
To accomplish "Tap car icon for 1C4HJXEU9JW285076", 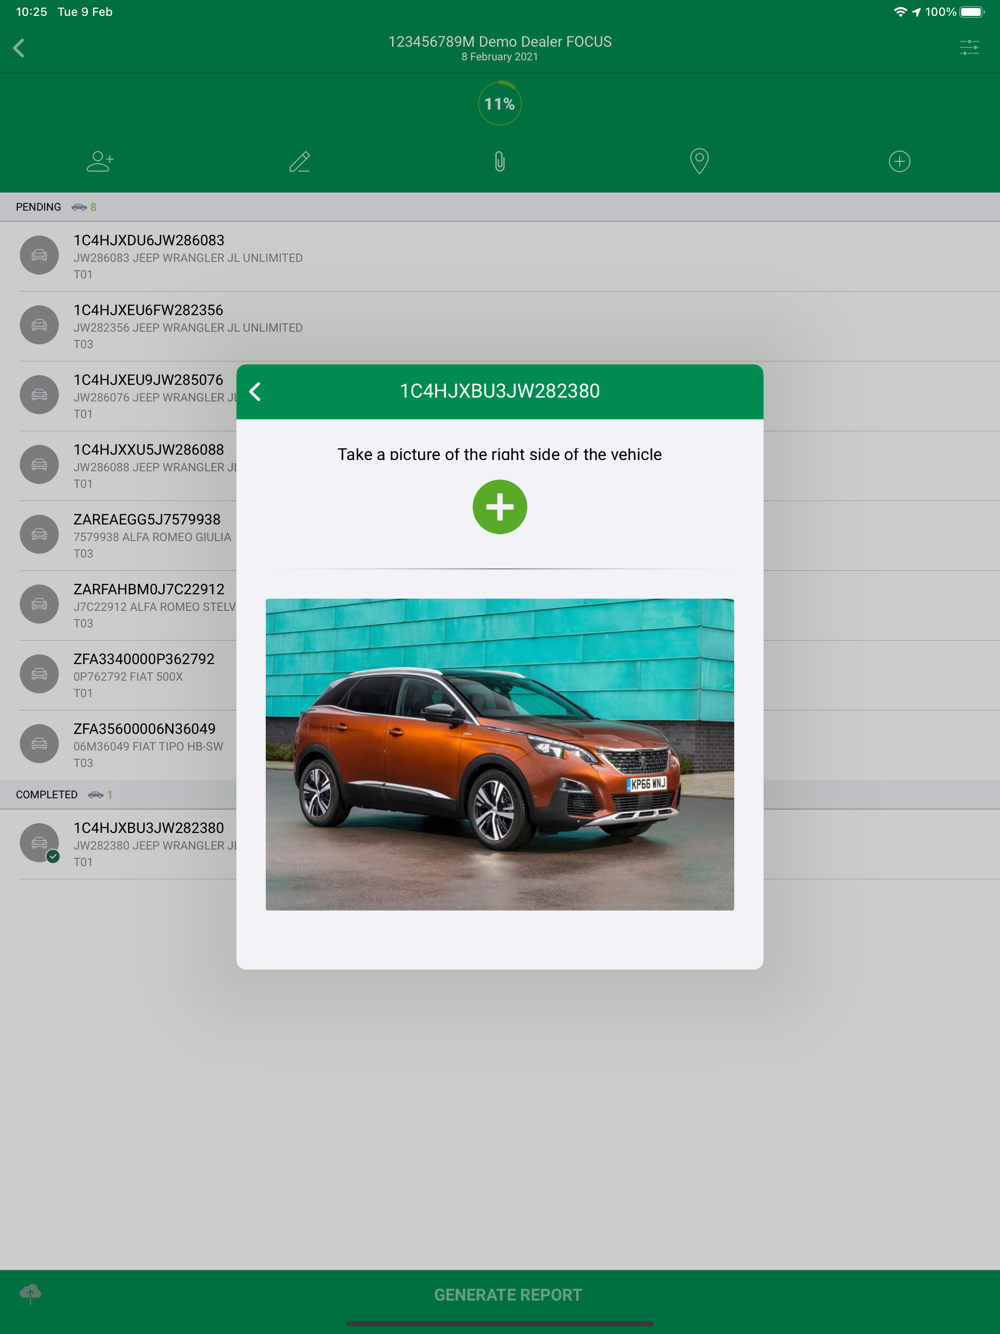I will (x=39, y=395).
